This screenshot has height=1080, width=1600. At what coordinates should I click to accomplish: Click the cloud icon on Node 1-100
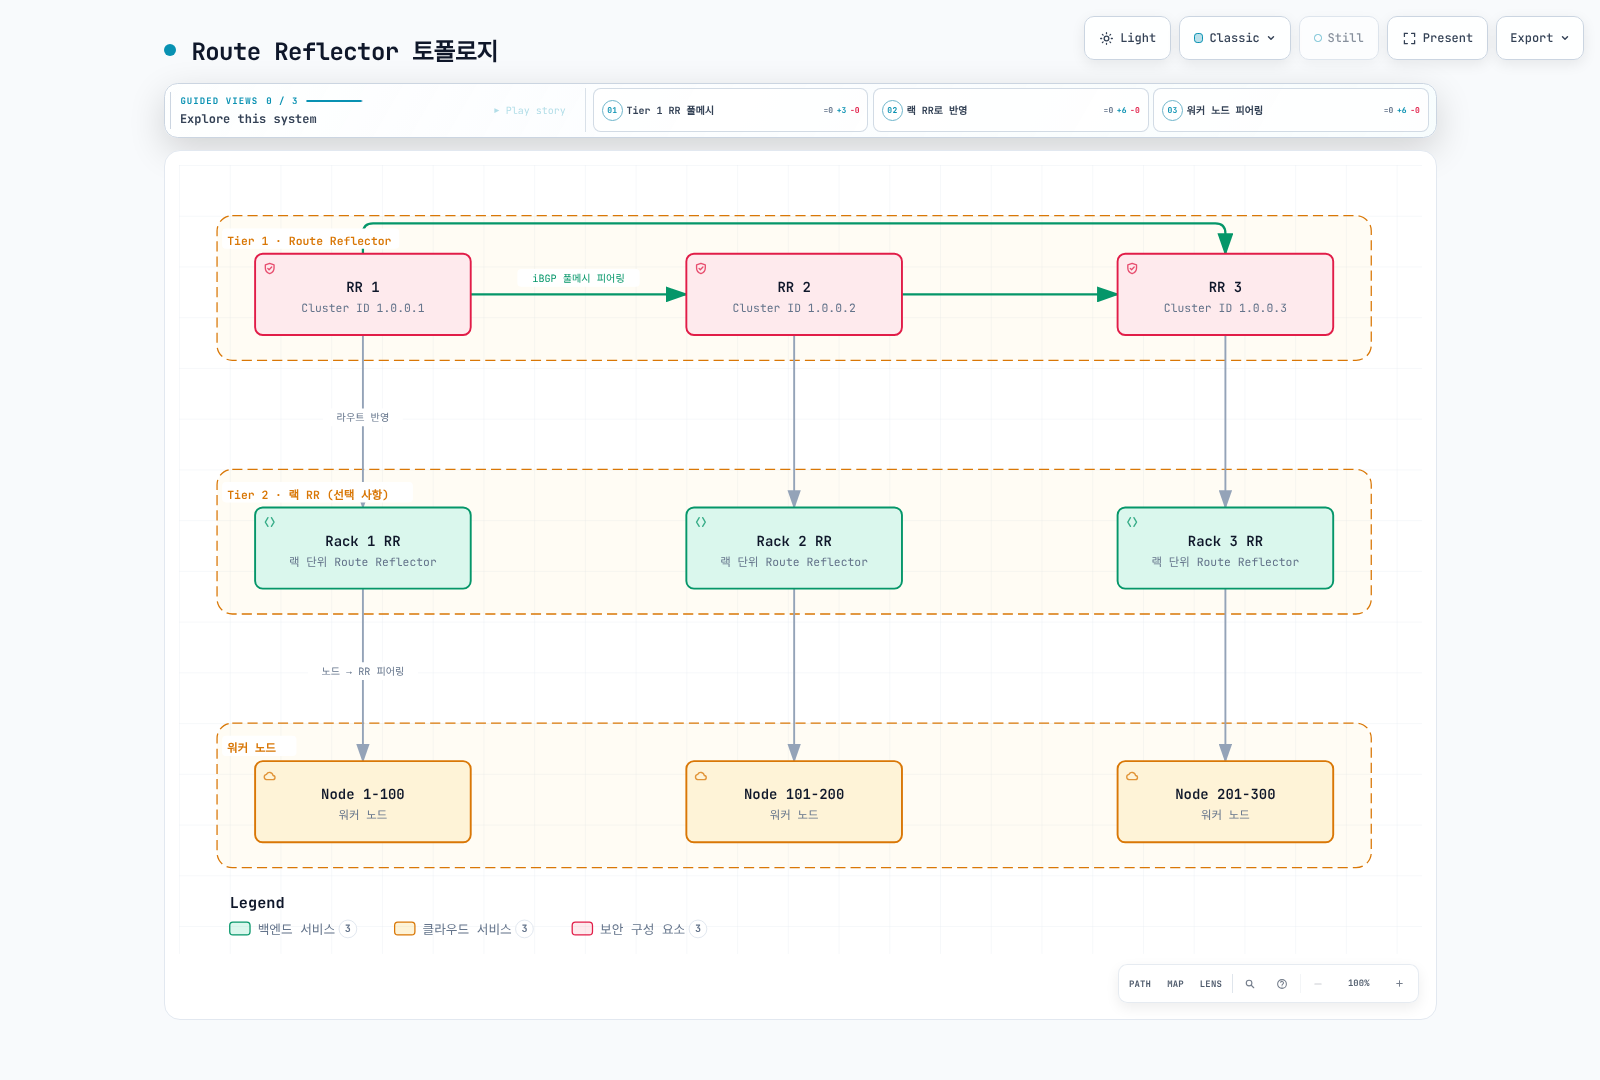click(x=270, y=776)
